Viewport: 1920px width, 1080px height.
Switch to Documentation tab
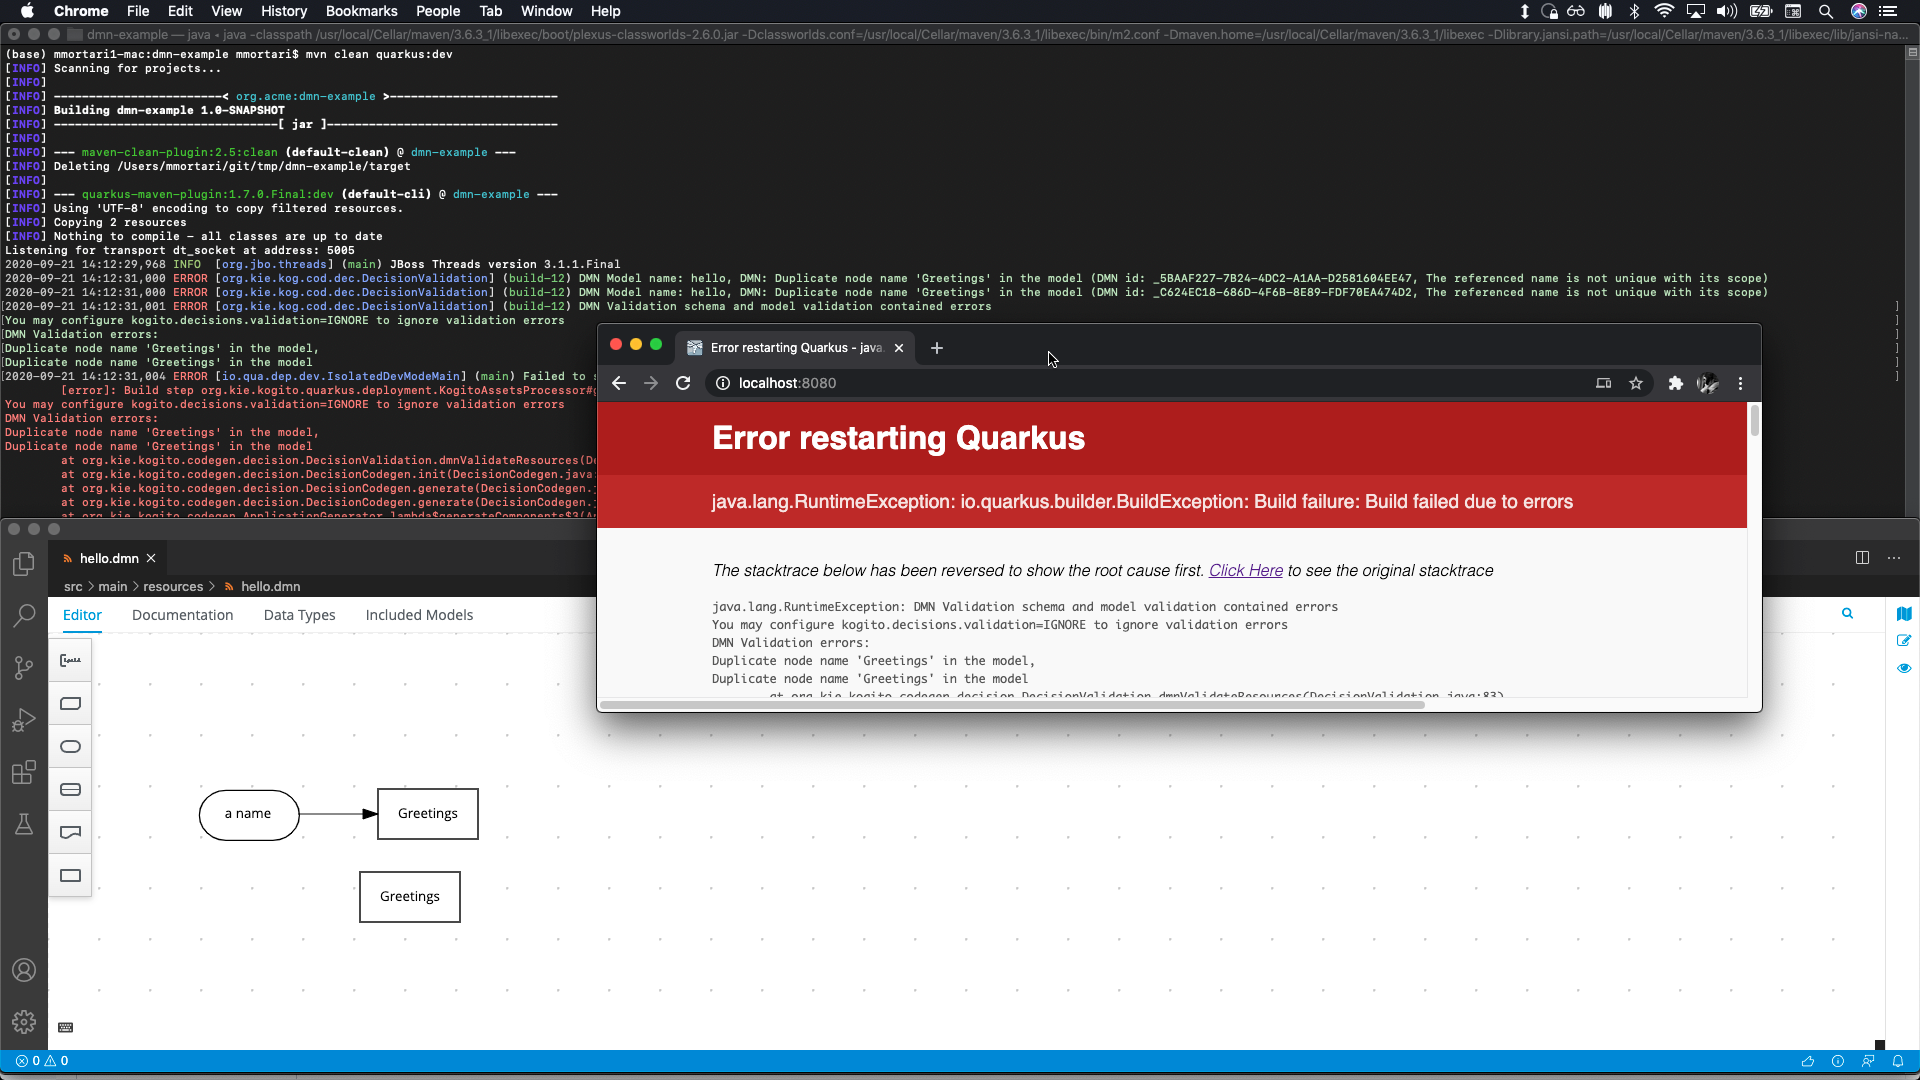coord(183,615)
